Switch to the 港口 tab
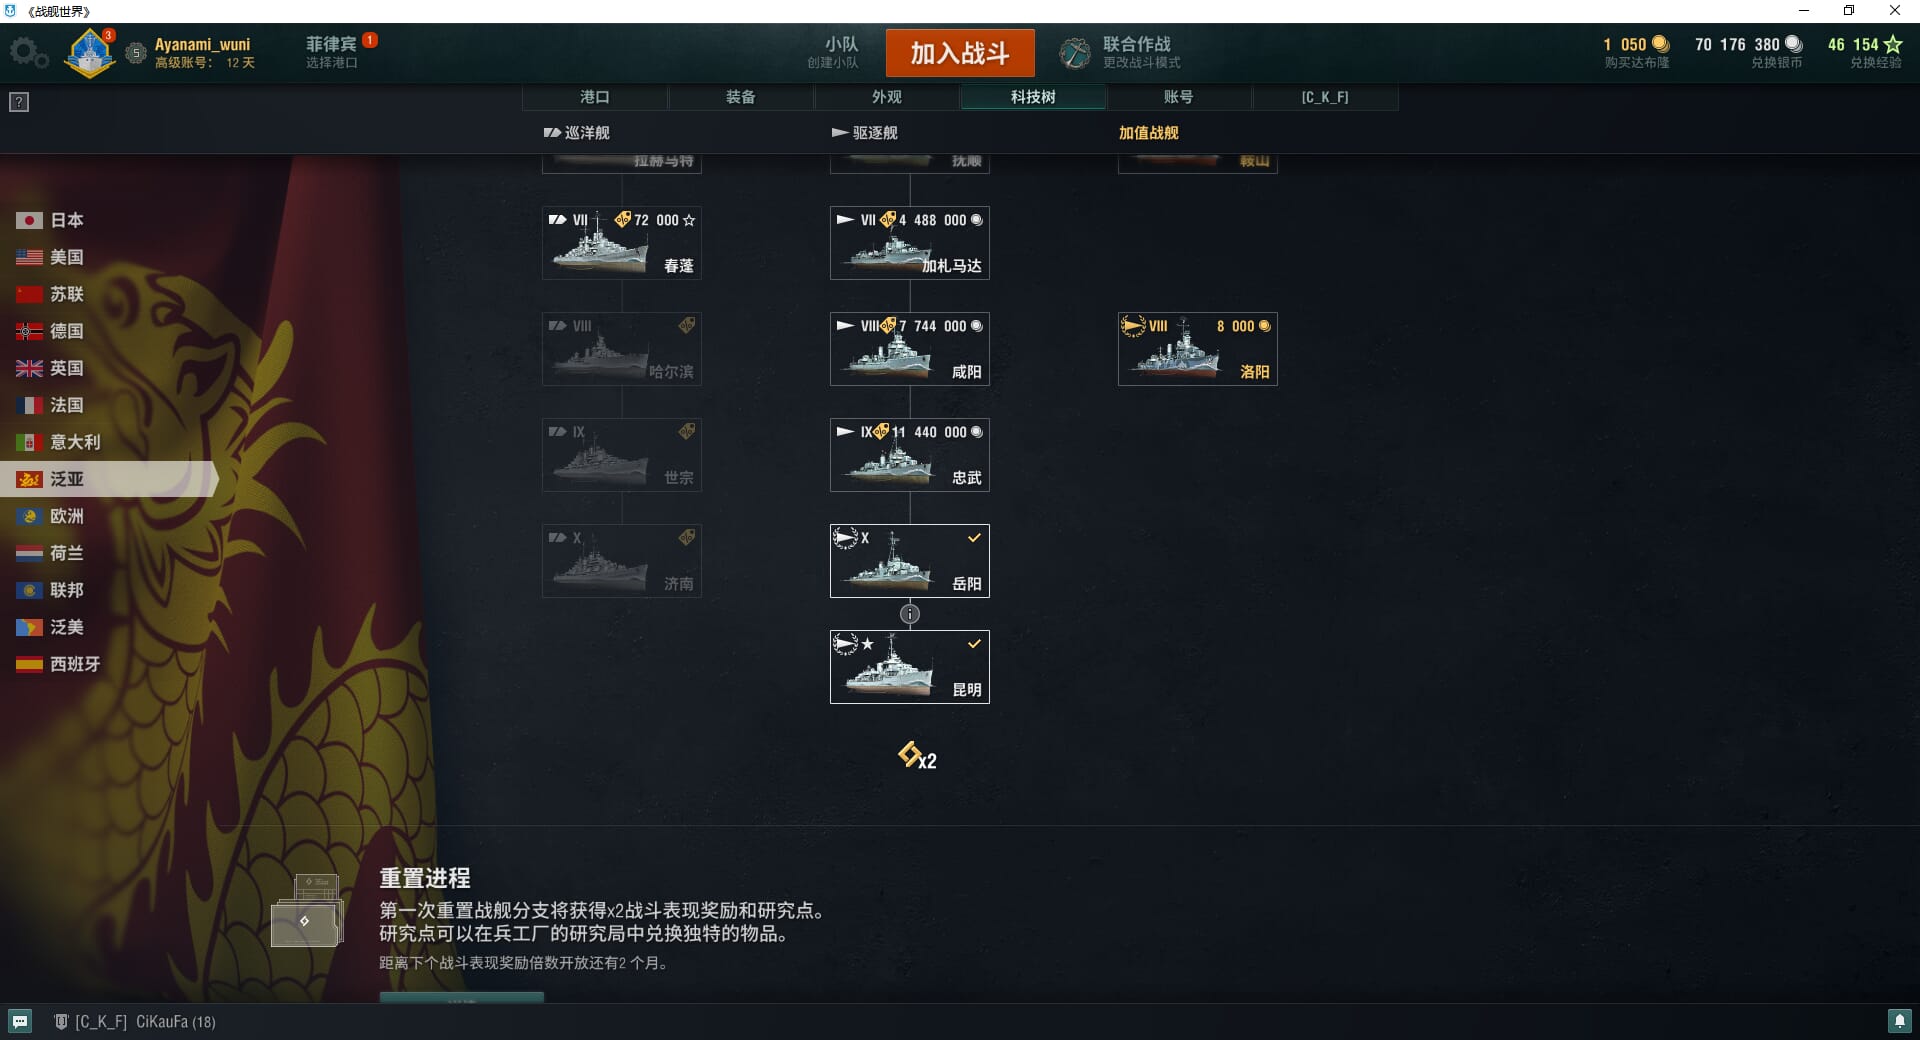Viewport: 1920px width, 1040px height. pos(595,97)
